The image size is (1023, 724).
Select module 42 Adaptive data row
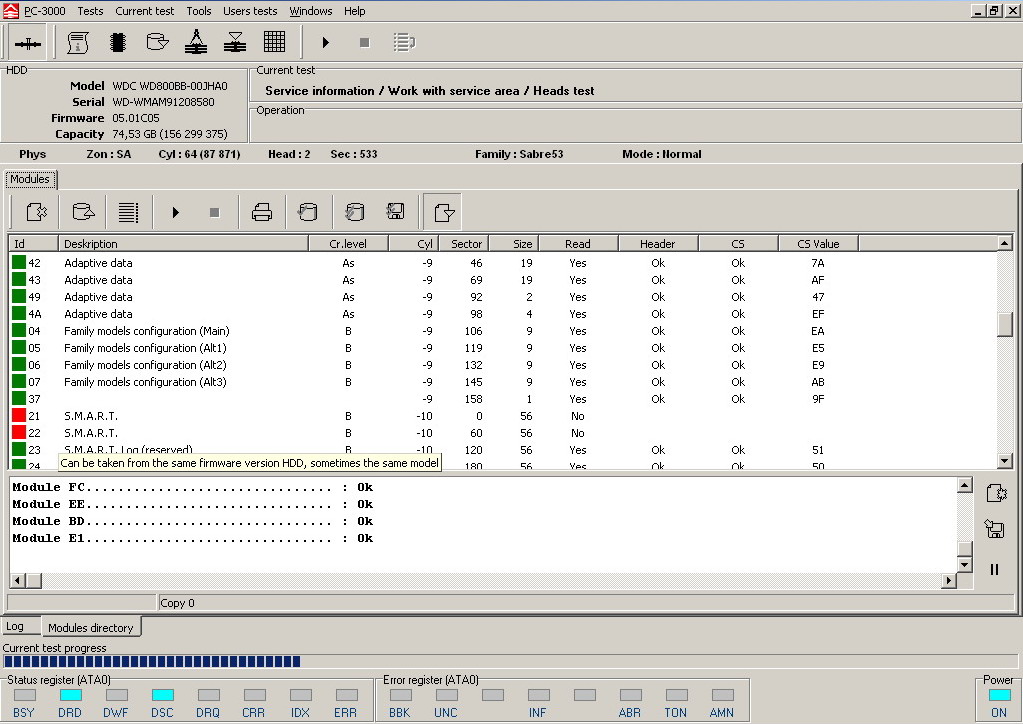pyautogui.click(x=502, y=263)
